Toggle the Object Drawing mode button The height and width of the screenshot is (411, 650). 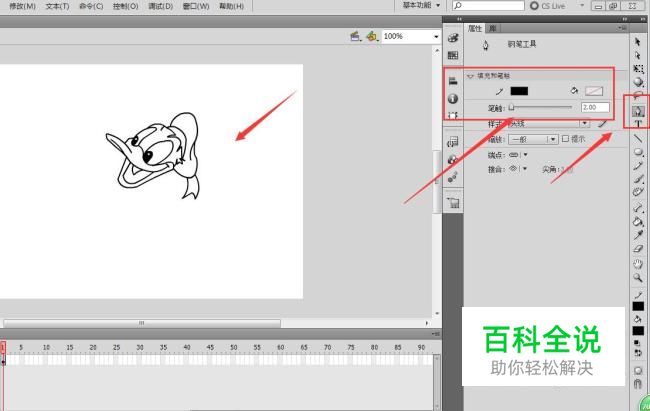638,370
